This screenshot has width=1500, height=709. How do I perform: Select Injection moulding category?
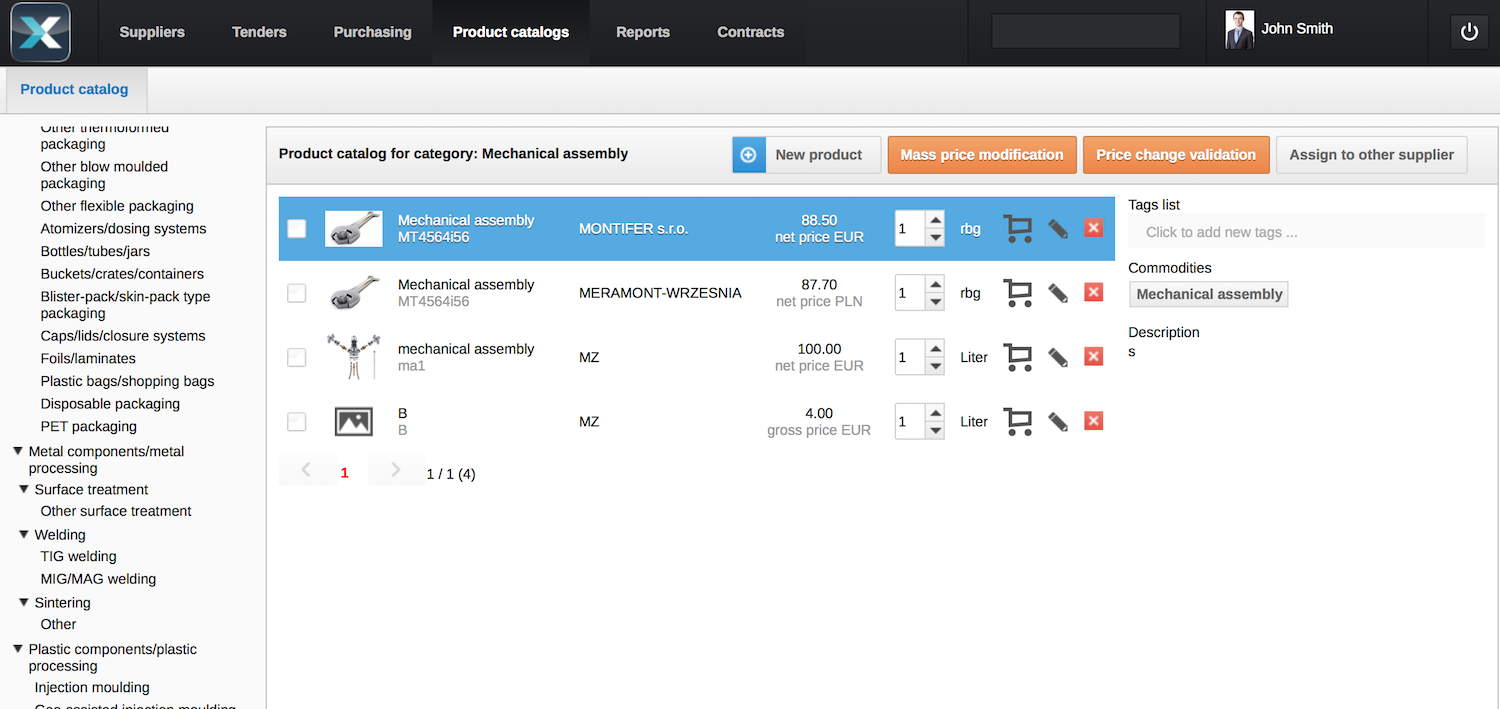[x=92, y=688]
